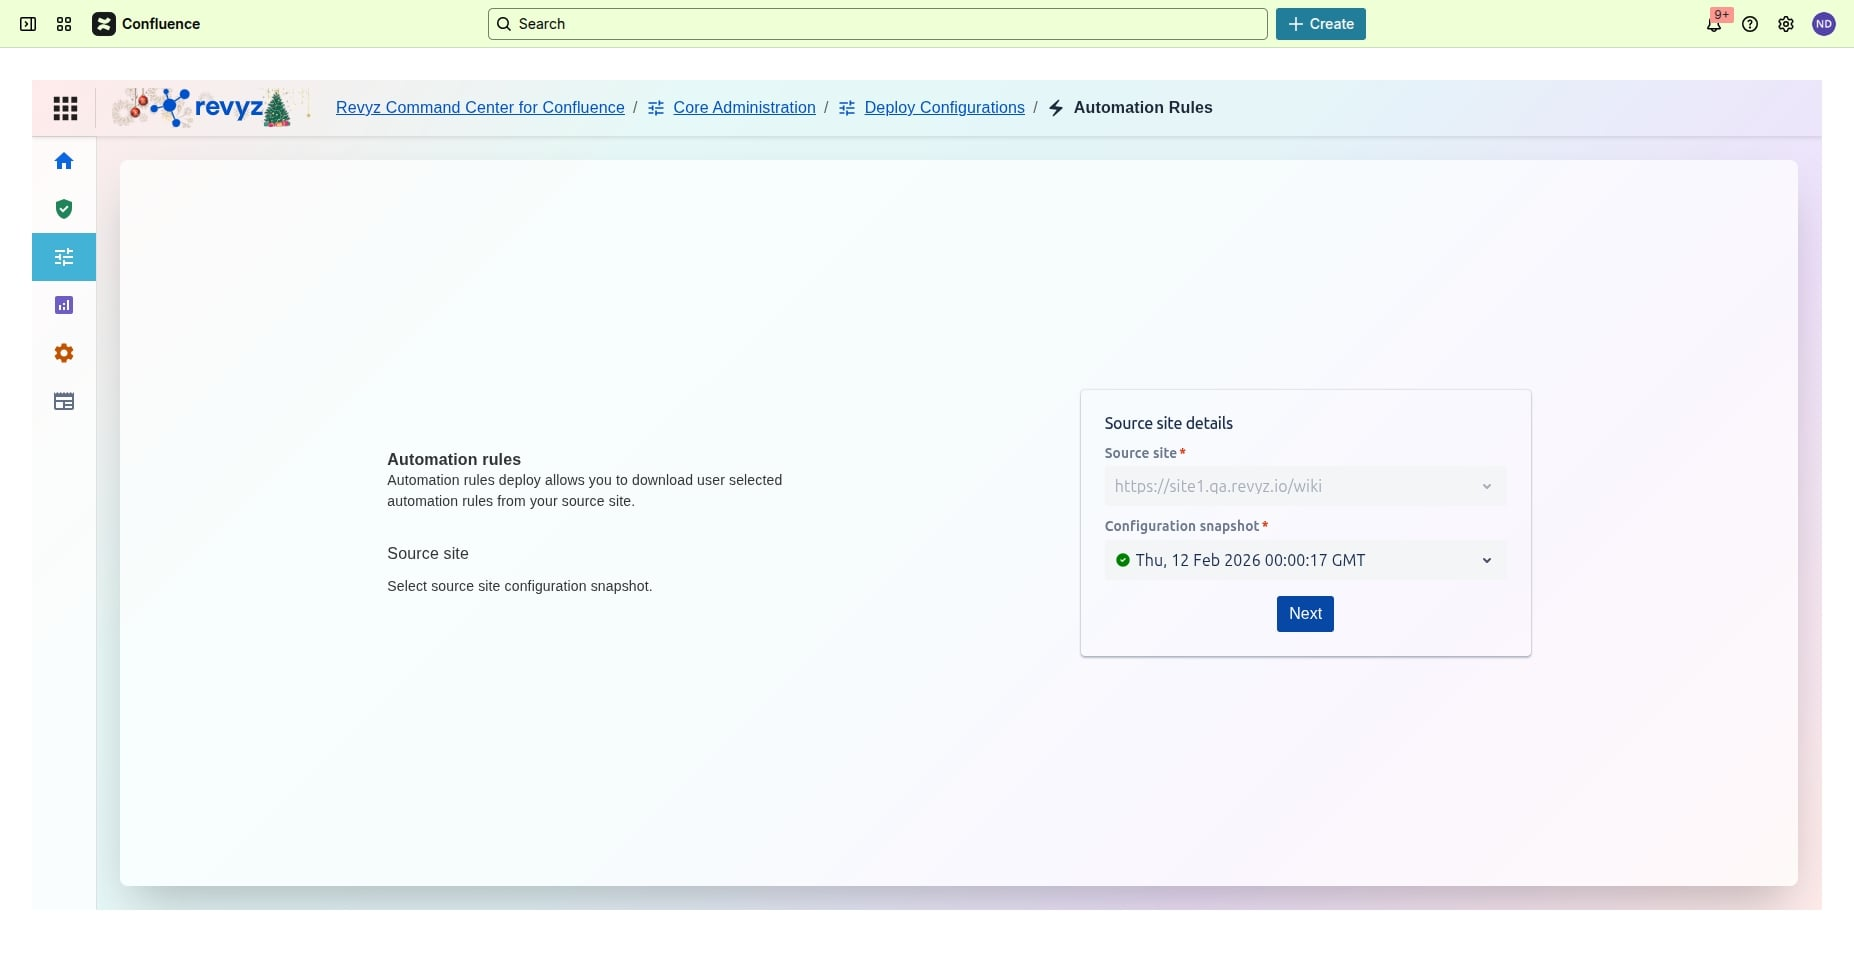Open Confluence notifications bell

coord(1714,24)
